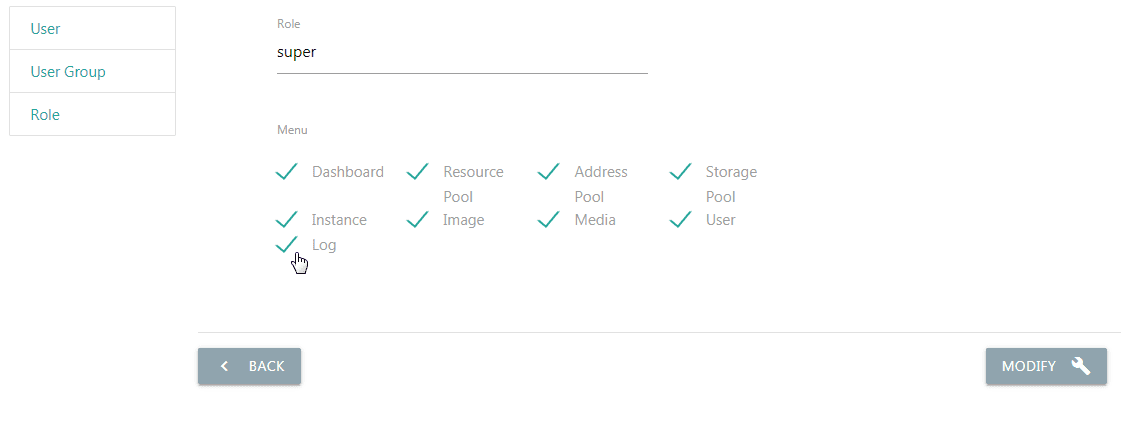The width and height of the screenshot is (1127, 421).
Task: Toggle the Resource Pool checkmark
Action: (418, 172)
